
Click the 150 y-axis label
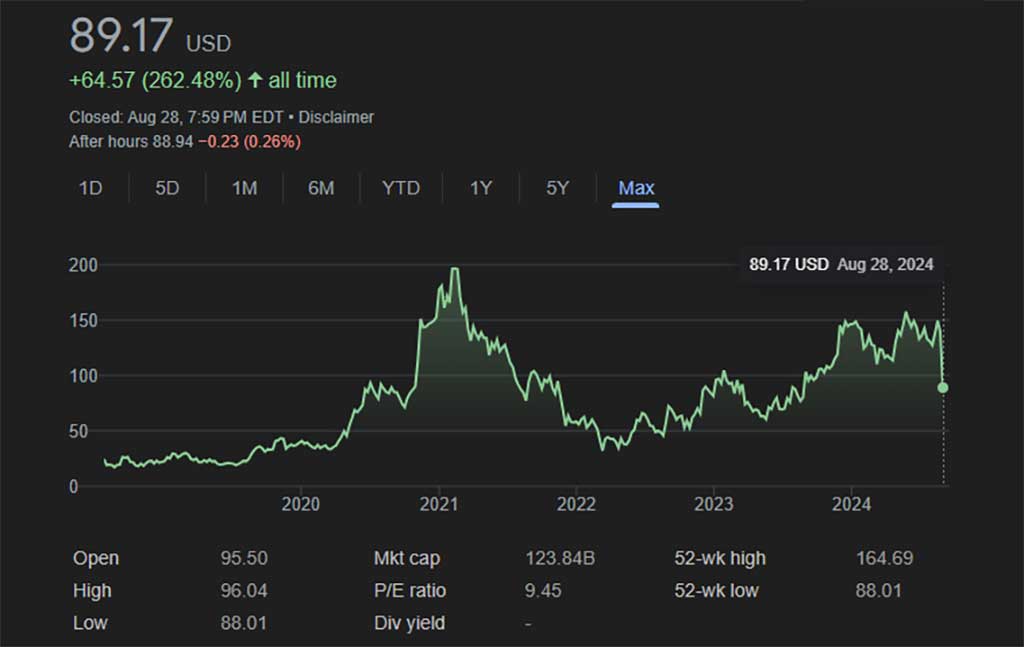(83, 321)
